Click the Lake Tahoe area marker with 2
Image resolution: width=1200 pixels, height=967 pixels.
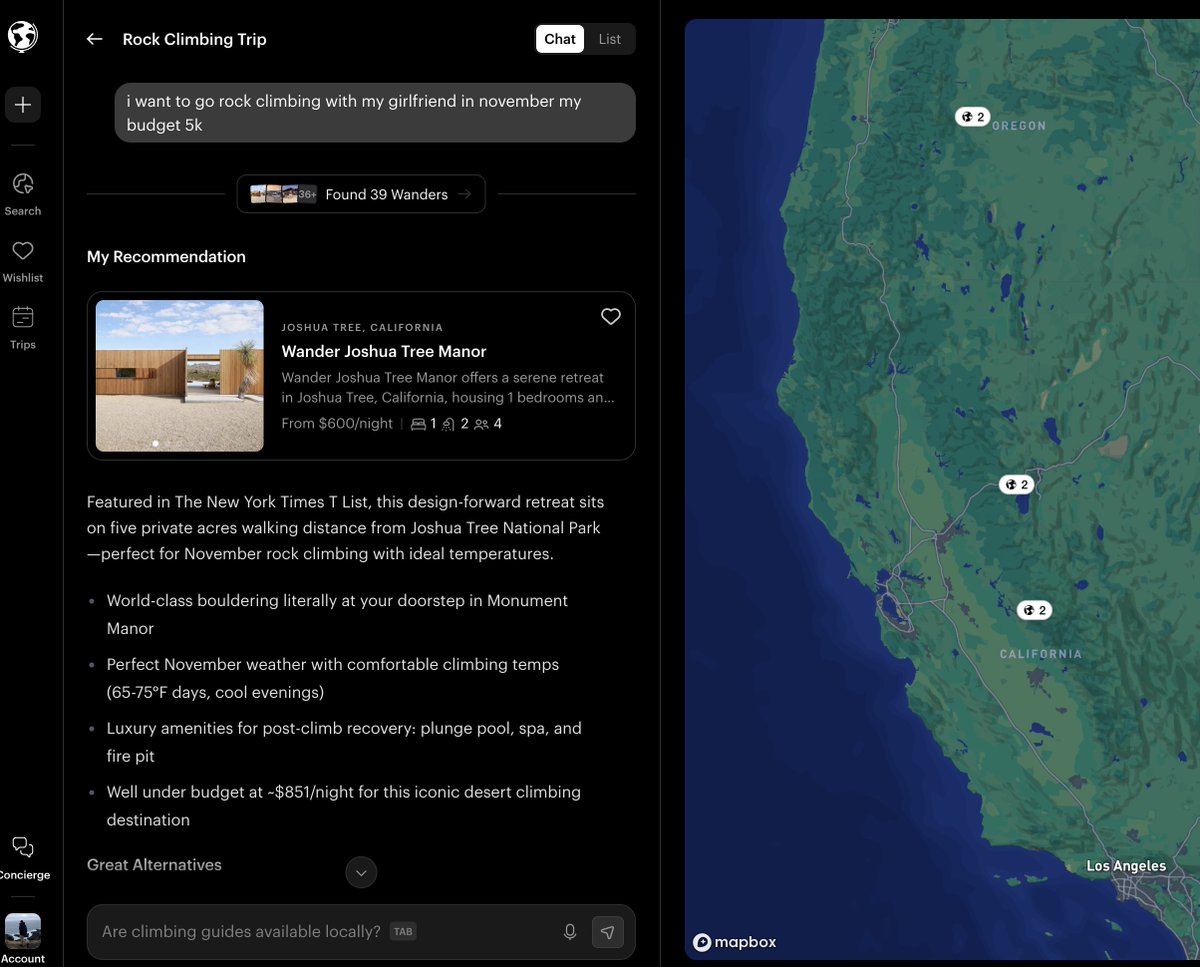(x=1015, y=485)
